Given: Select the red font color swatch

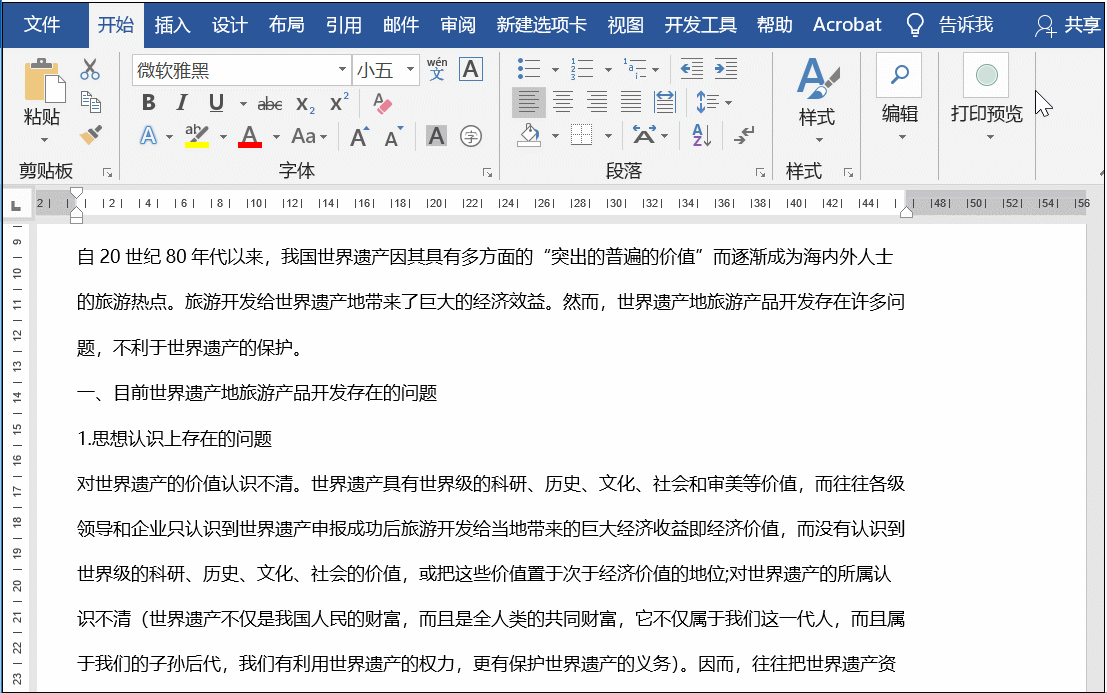Looking at the screenshot, I should [248, 135].
